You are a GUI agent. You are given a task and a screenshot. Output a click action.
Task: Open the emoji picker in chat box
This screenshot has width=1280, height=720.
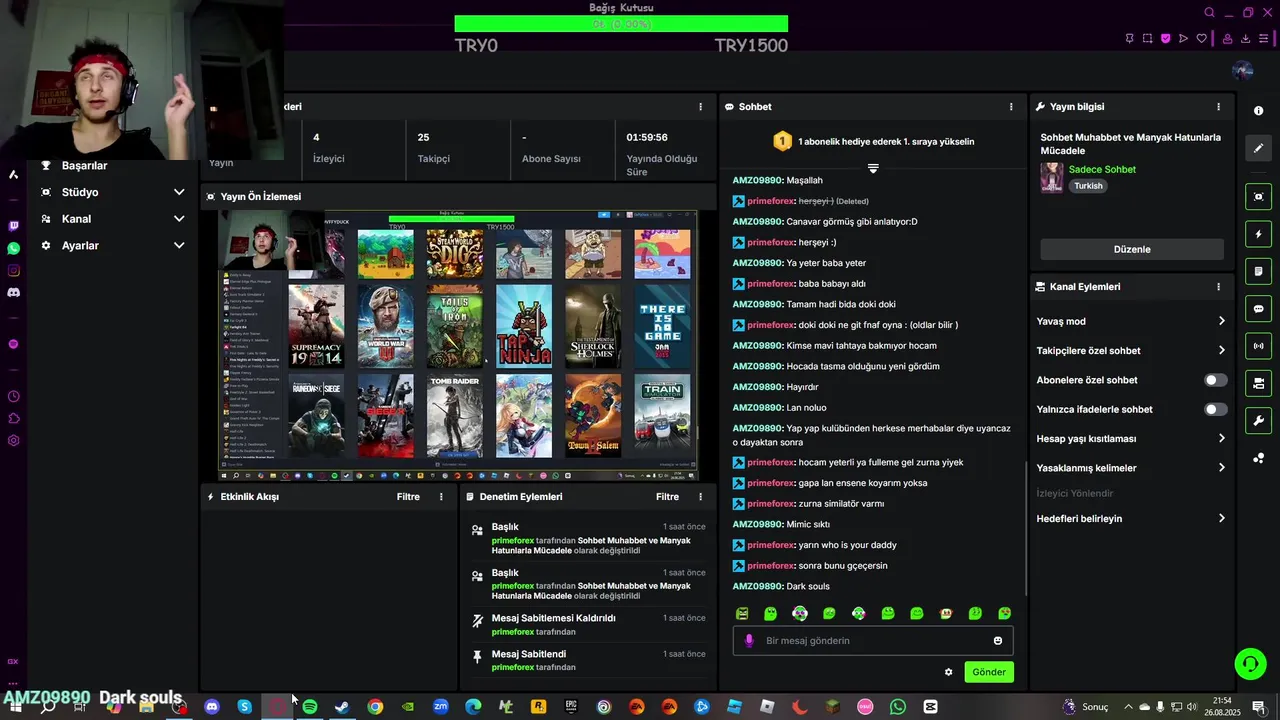[x=997, y=641]
